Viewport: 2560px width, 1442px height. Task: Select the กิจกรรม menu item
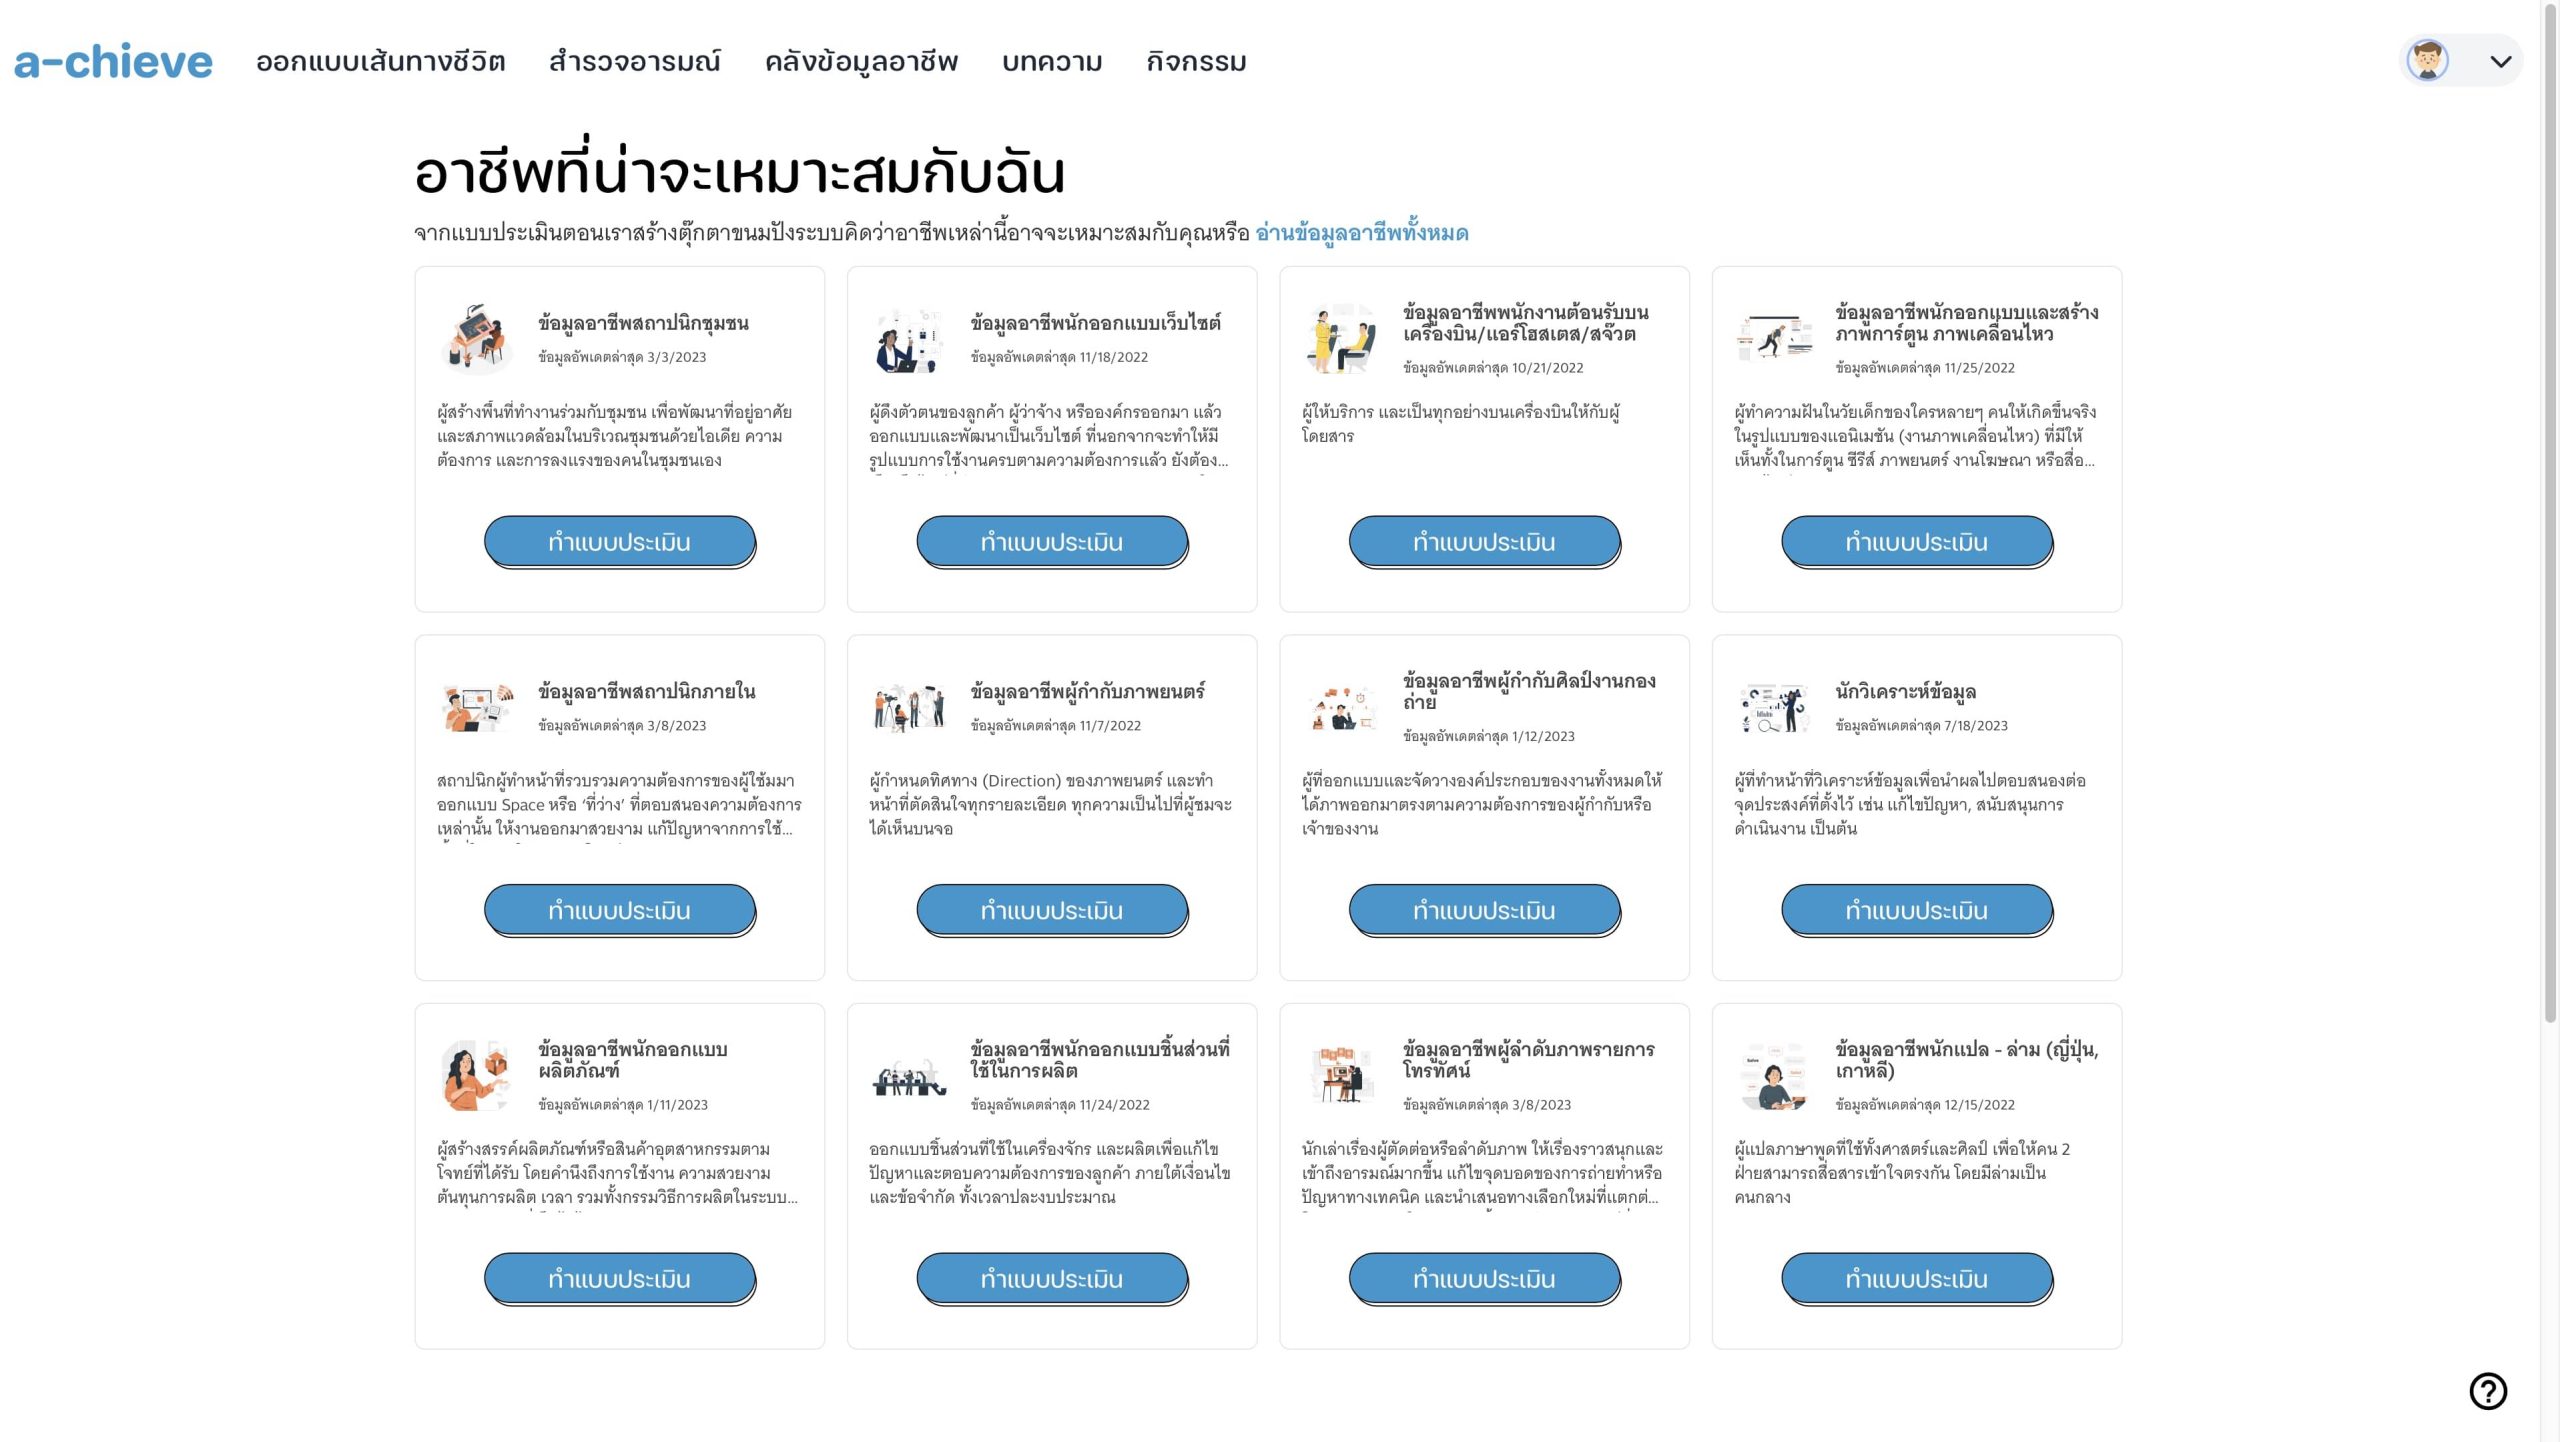click(1196, 62)
